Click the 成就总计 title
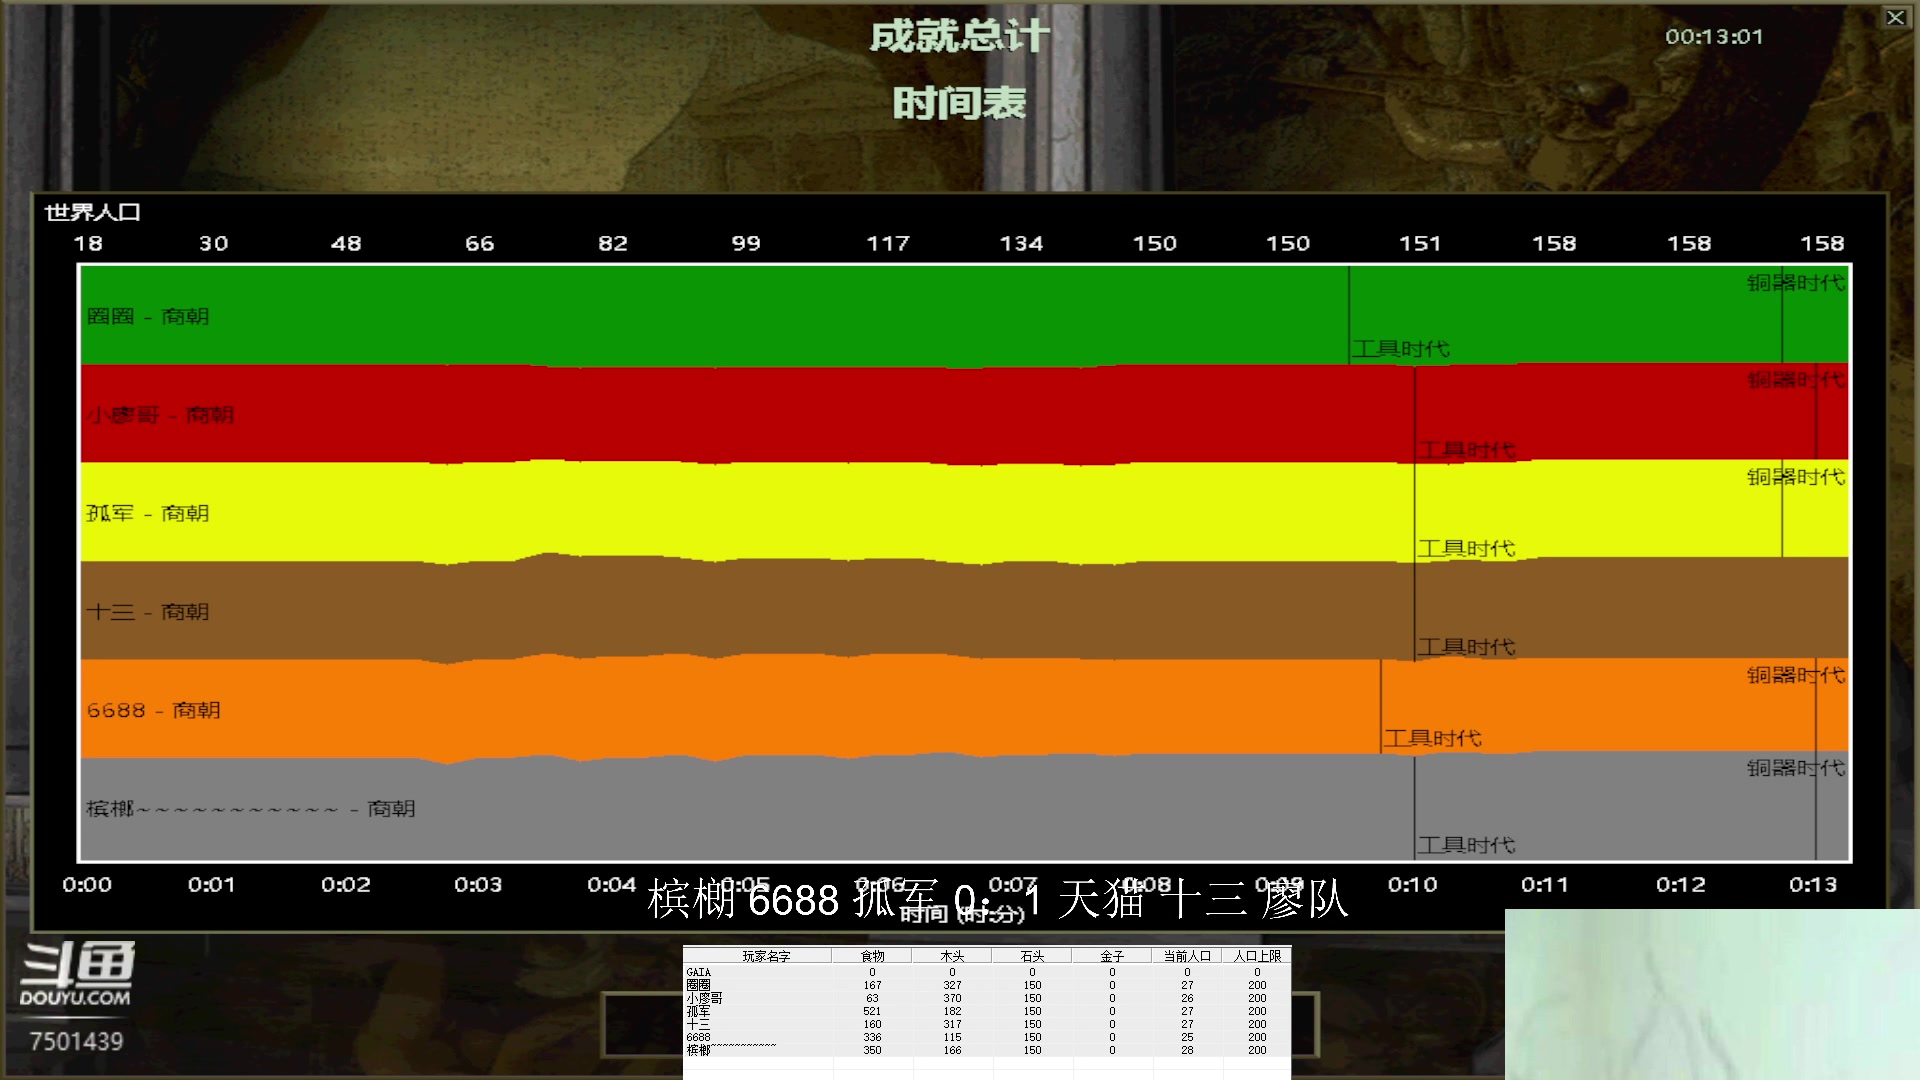This screenshot has width=1920, height=1080. pyautogui.click(x=960, y=37)
